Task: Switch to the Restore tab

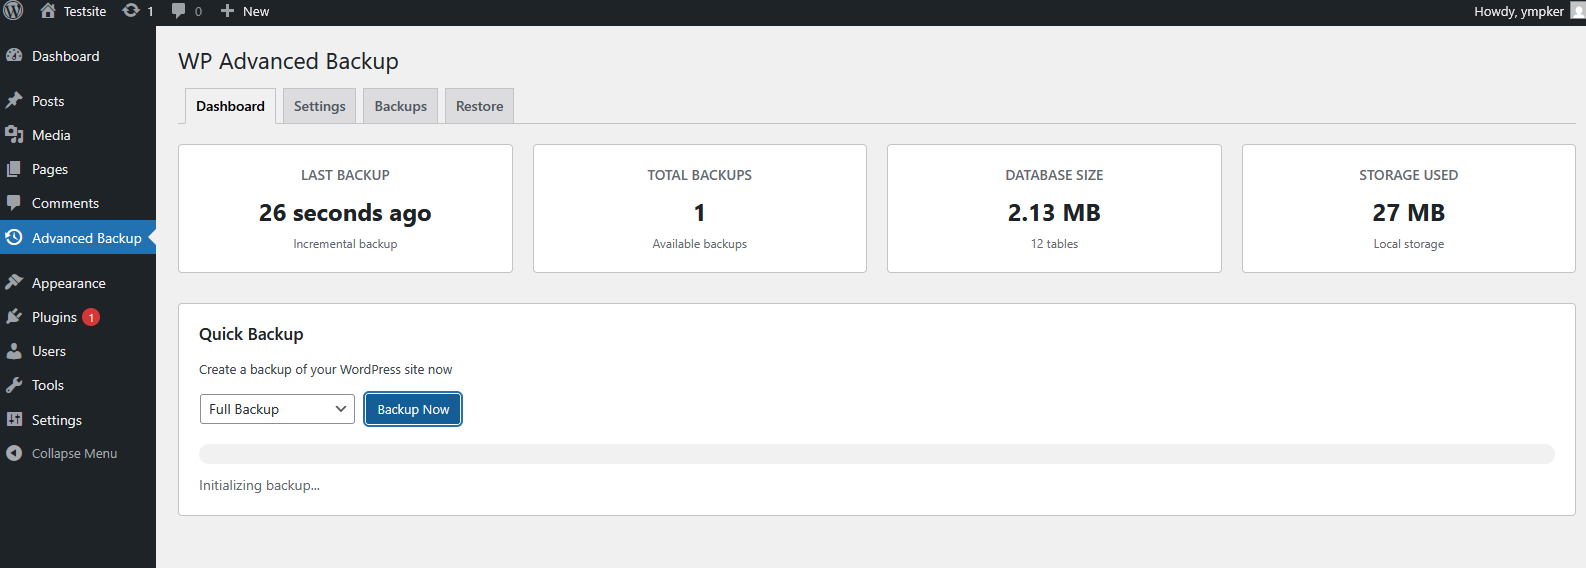Action: [480, 106]
